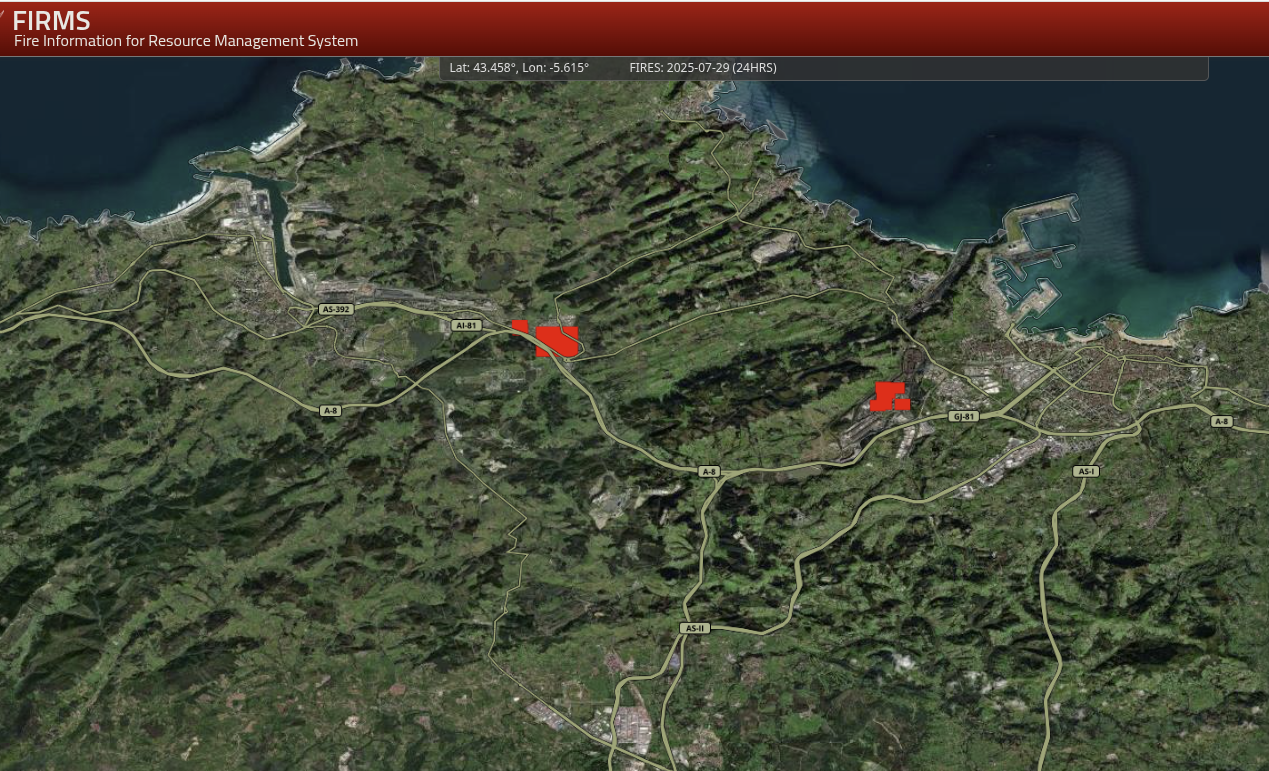Screen dimensions: 1269x771
Task: Click the AS-I road shield
Action: click(x=1086, y=471)
